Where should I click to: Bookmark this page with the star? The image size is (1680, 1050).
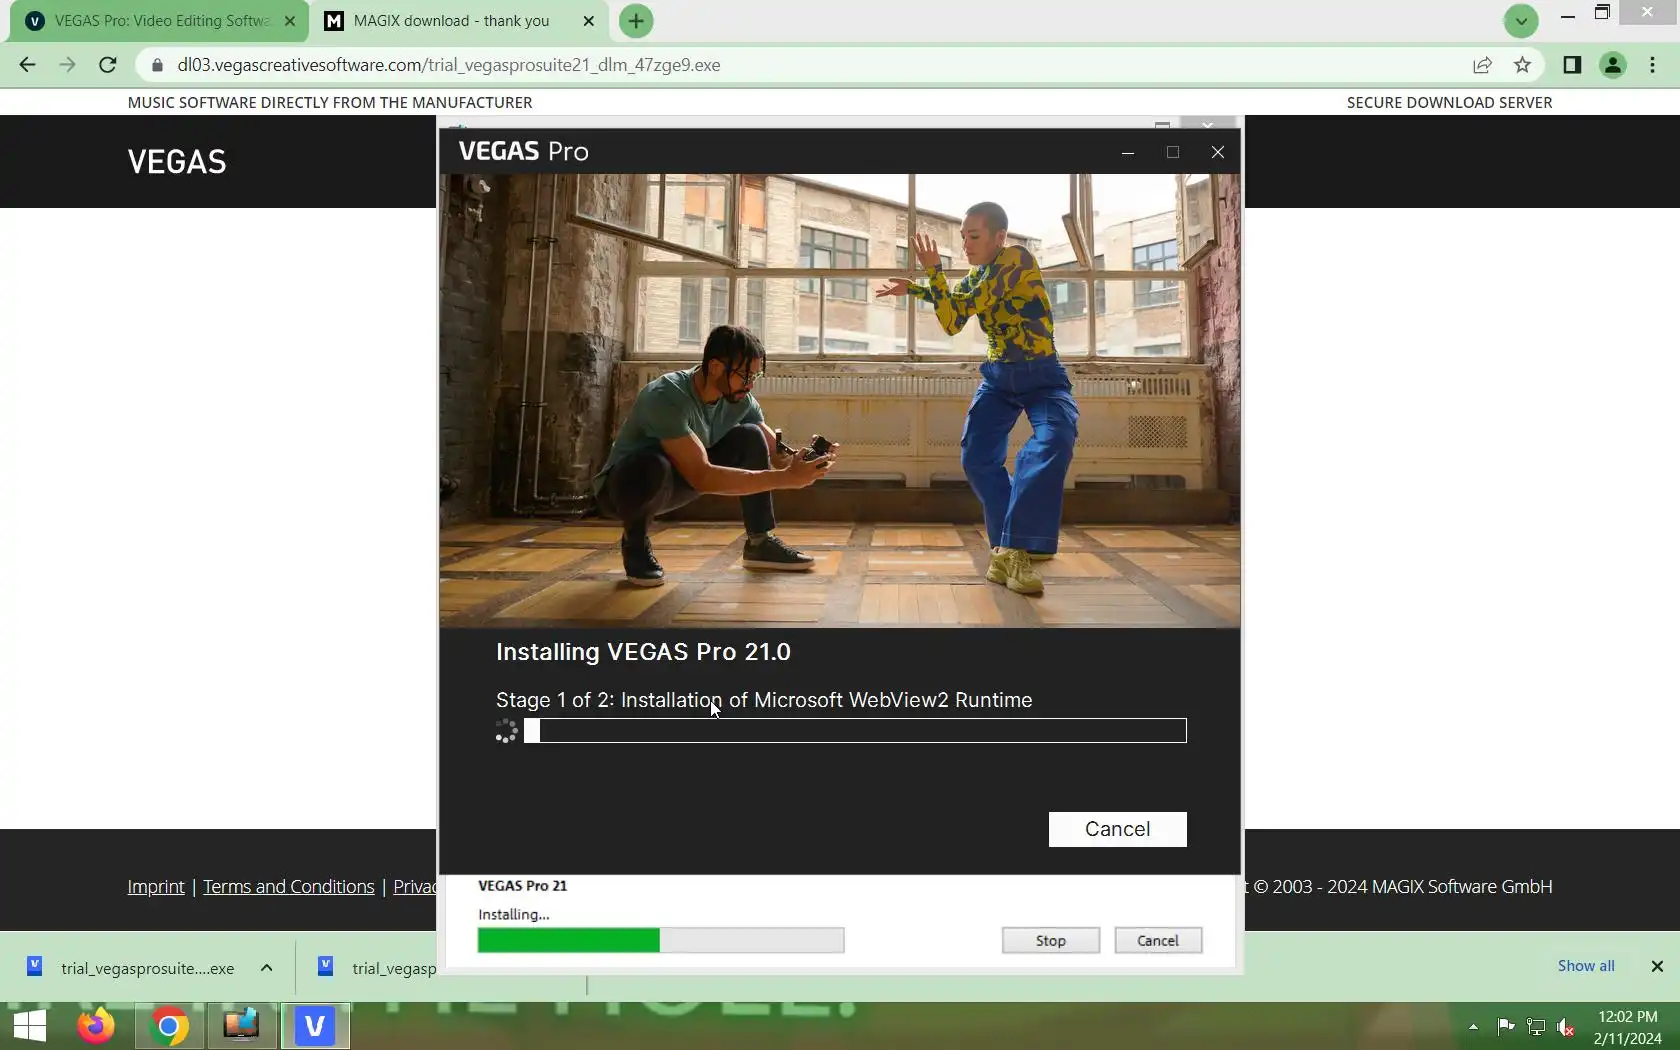[1522, 65]
